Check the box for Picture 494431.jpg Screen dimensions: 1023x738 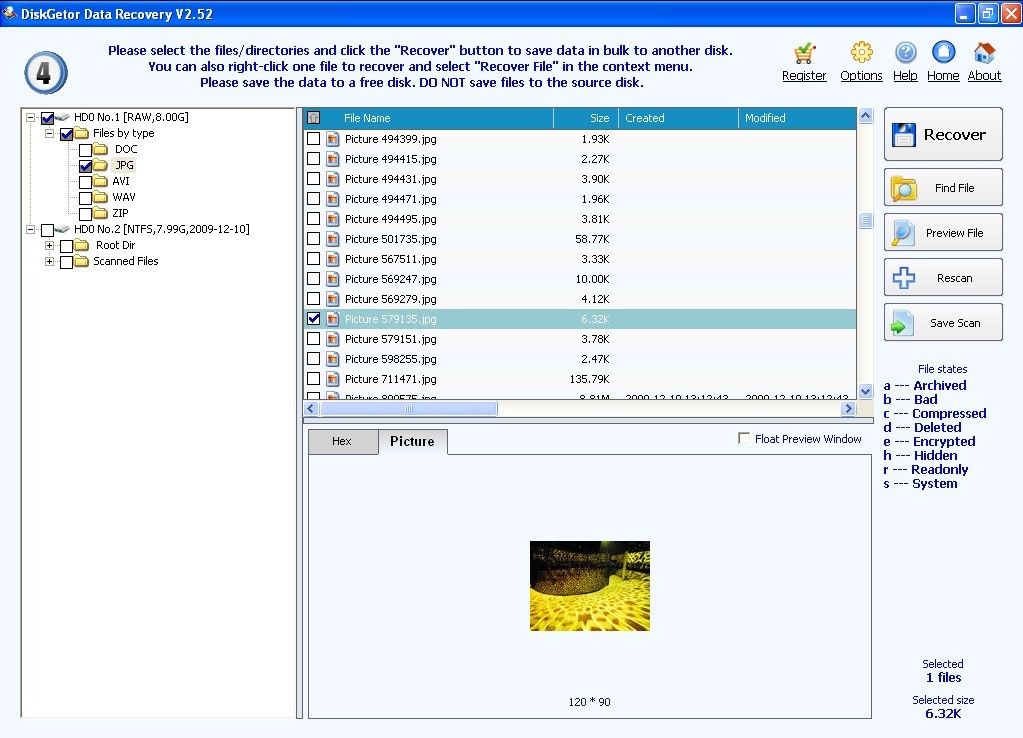tap(314, 179)
